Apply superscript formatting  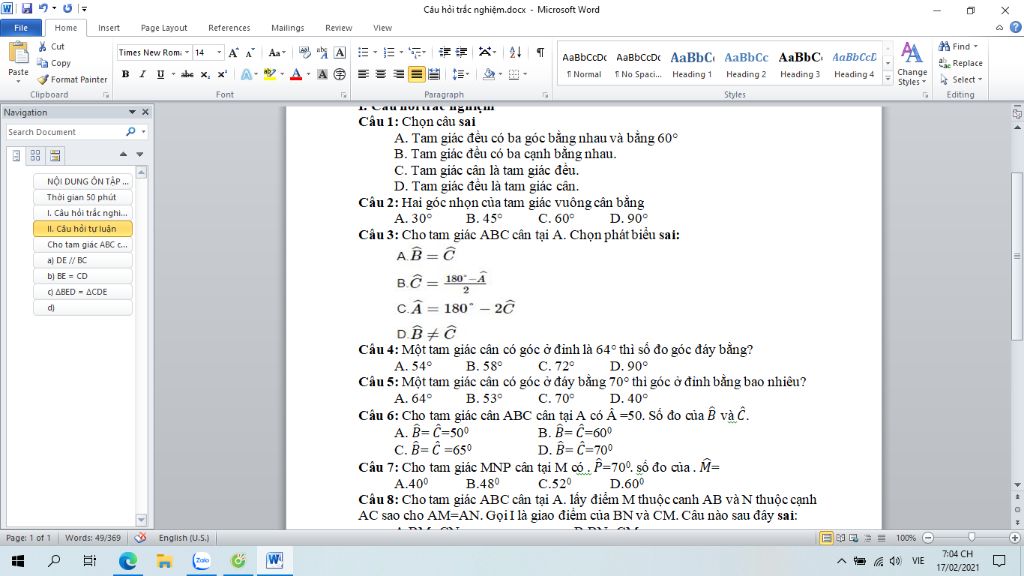tap(222, 74)
